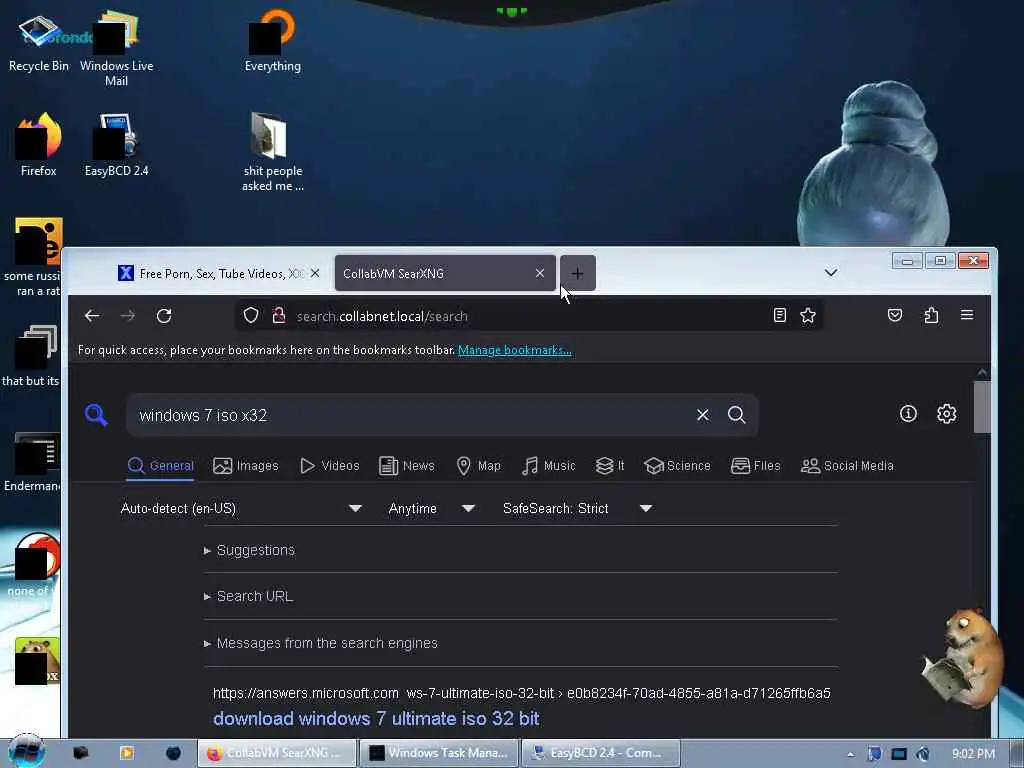
Task: Switch to the Music category
Action: coord(549,466)
